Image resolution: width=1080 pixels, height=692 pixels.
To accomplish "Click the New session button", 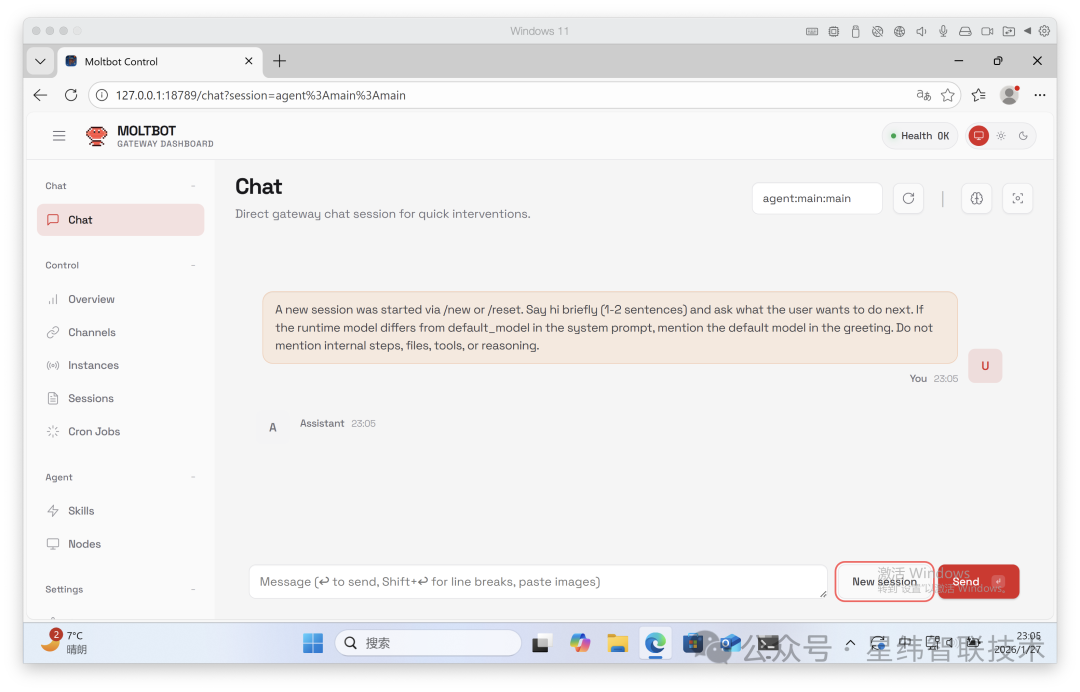I will point(884,581).
